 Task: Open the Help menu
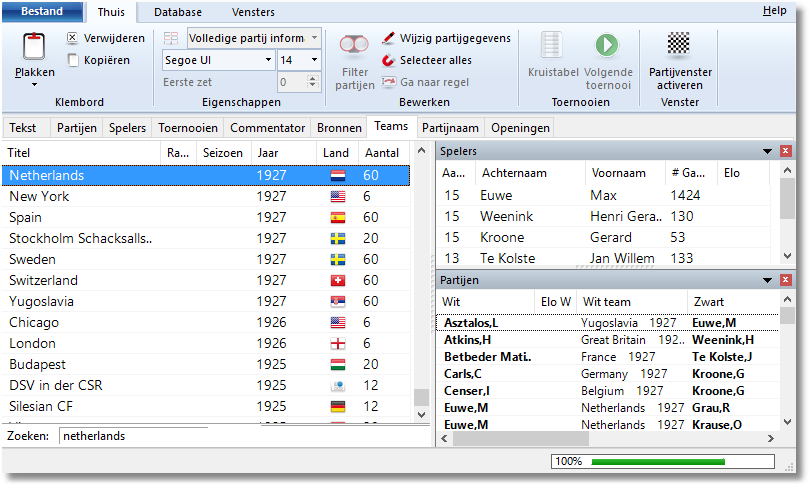pyautogui.click(x=774, y=11)
